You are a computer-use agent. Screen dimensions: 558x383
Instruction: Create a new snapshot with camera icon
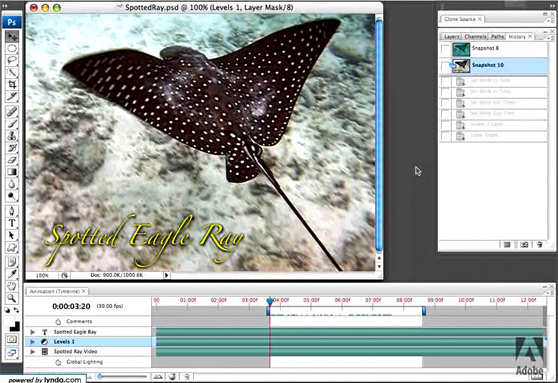tap(524, 245)
